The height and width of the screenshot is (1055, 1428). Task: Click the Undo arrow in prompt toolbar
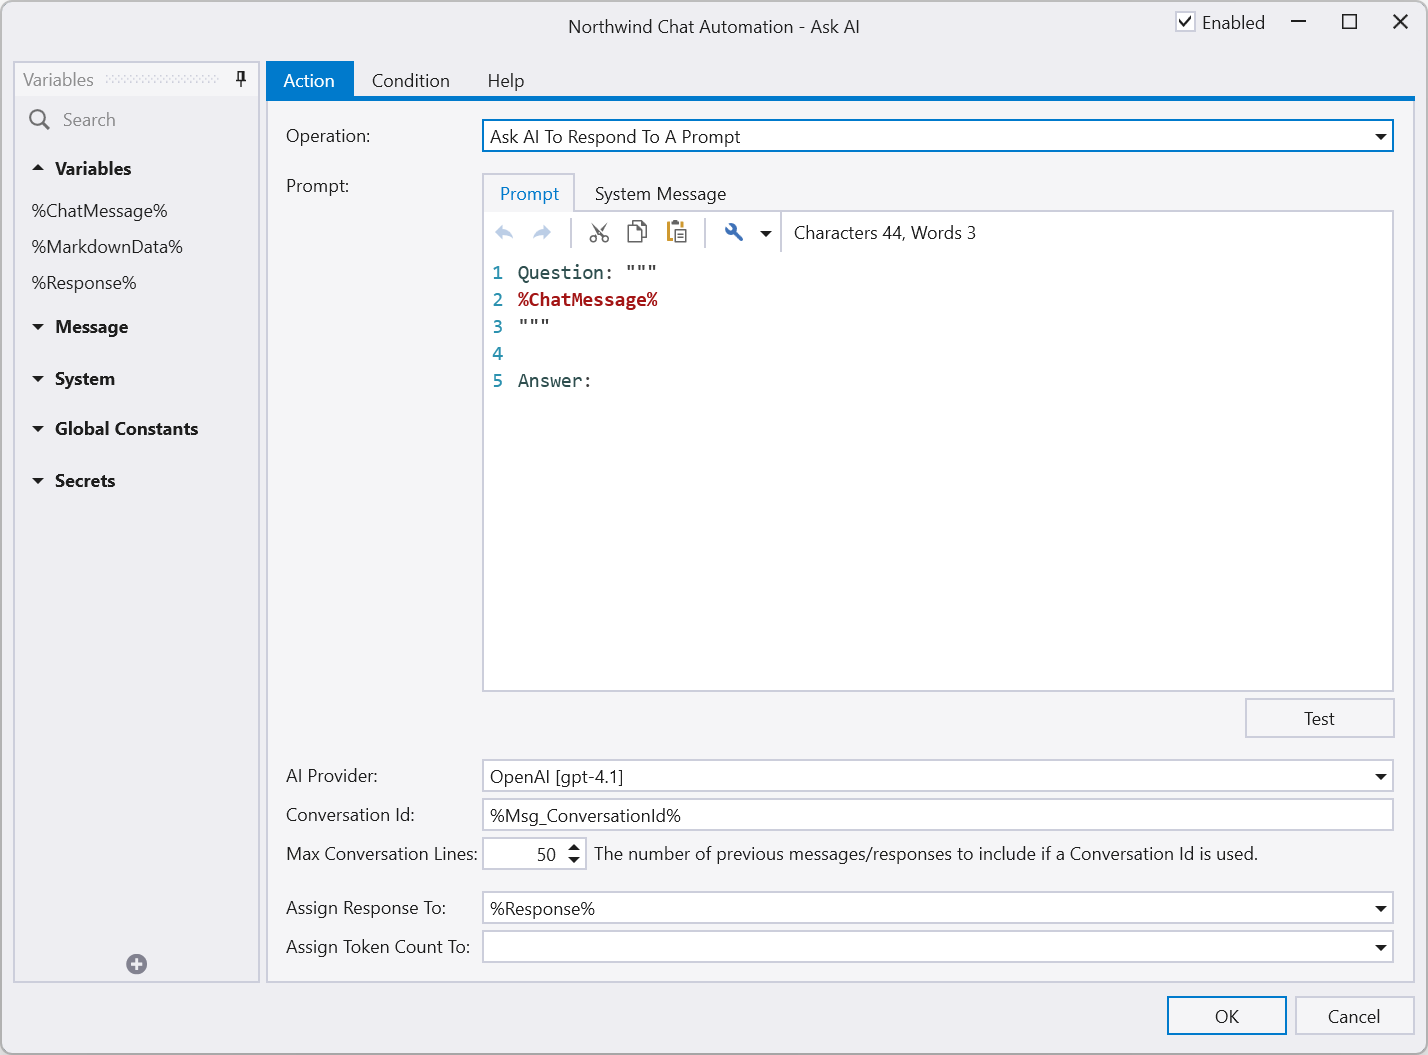(504, 233)
